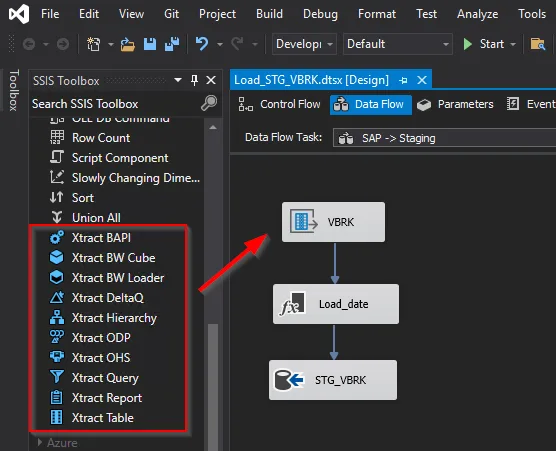Open SSIS Toolbox window options dropdown
The image size is (556, 451).
pos(178,80)
